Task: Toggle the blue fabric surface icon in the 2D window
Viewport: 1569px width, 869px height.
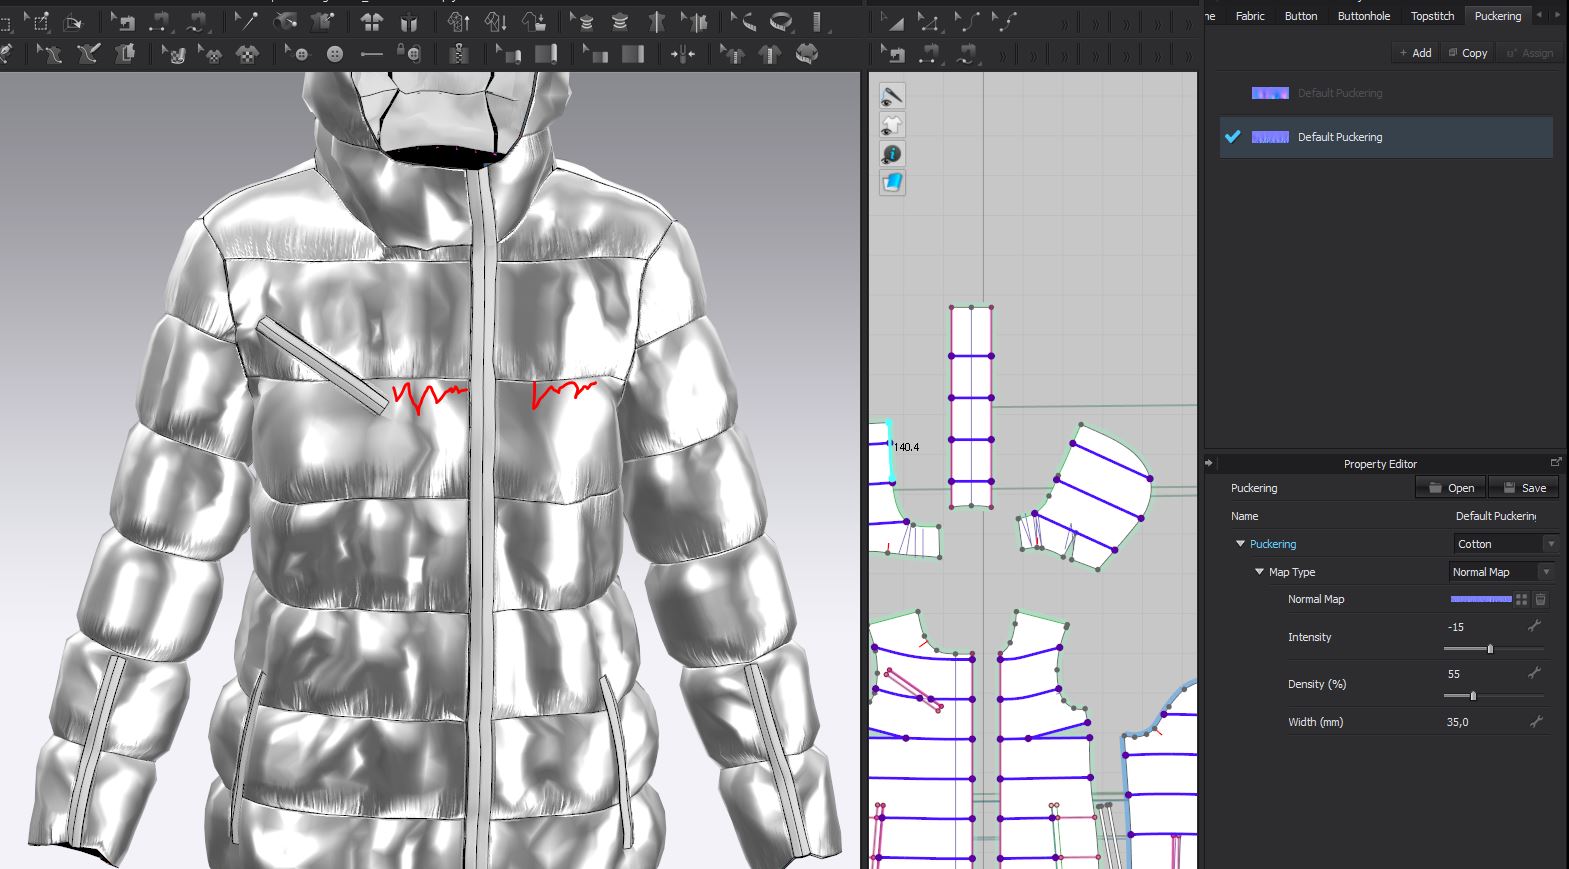Action: coord(892,183)
